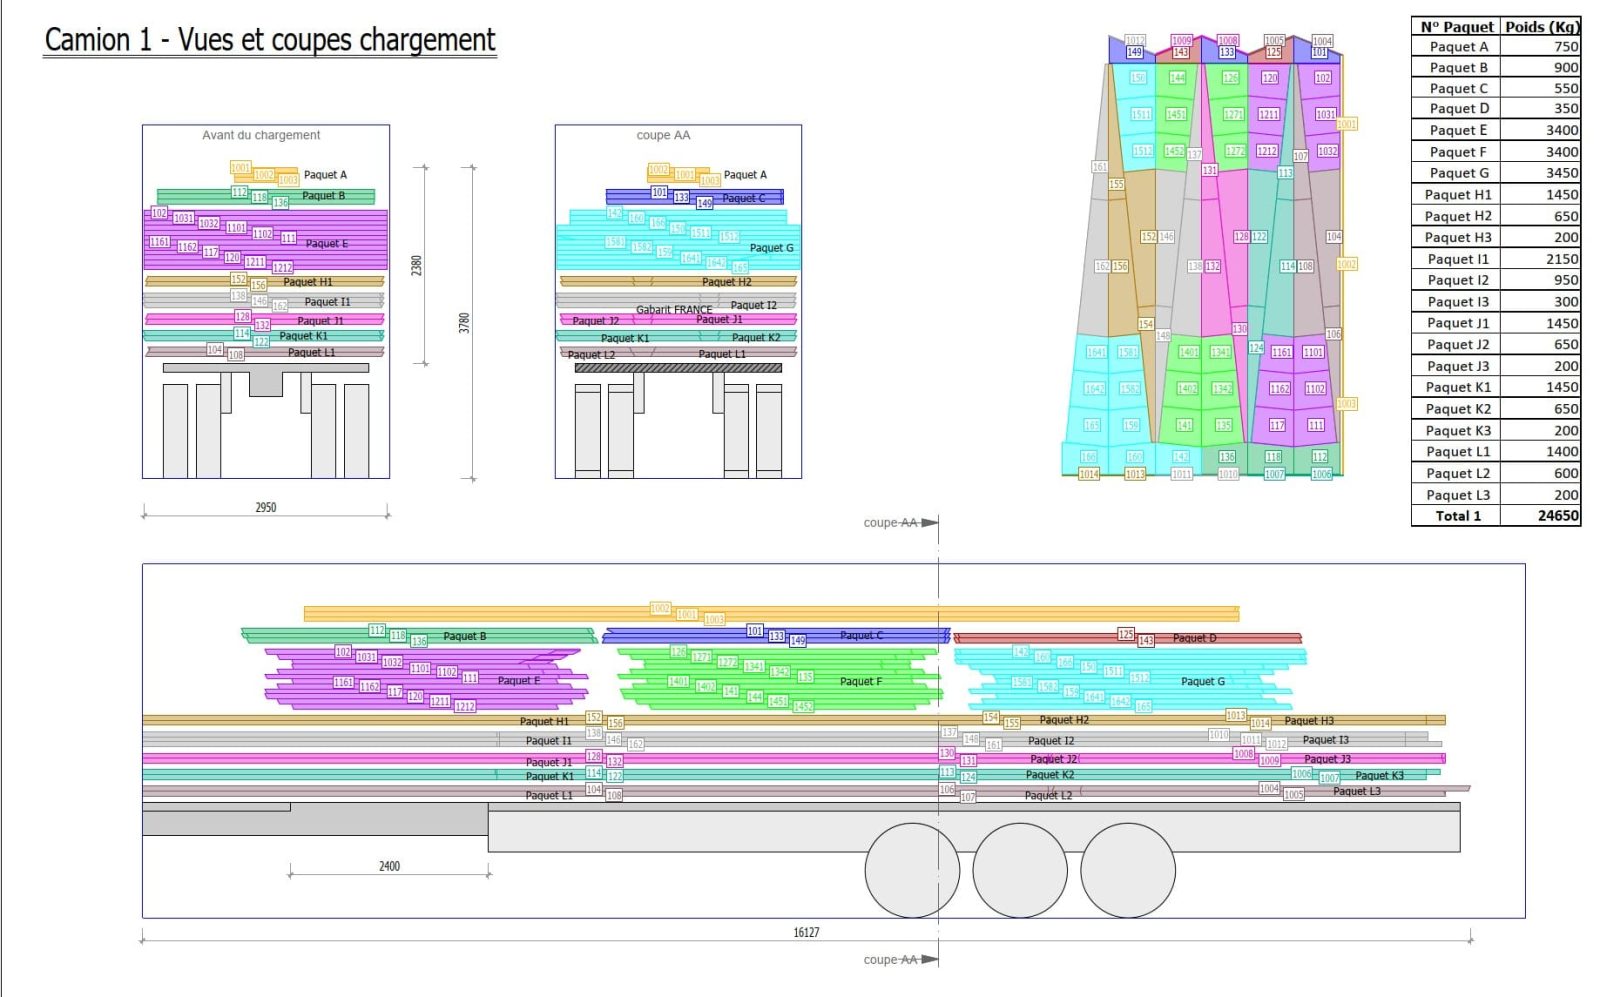Click the title 'Camion 1 - Vues et coupes chargement'

click(x=270, y=40)
